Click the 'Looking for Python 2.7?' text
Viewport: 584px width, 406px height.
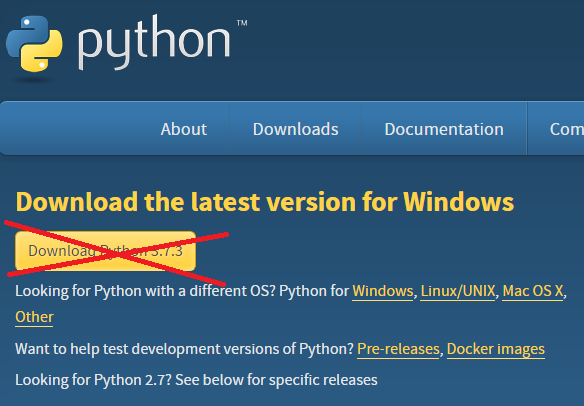(x=93, y=380)
